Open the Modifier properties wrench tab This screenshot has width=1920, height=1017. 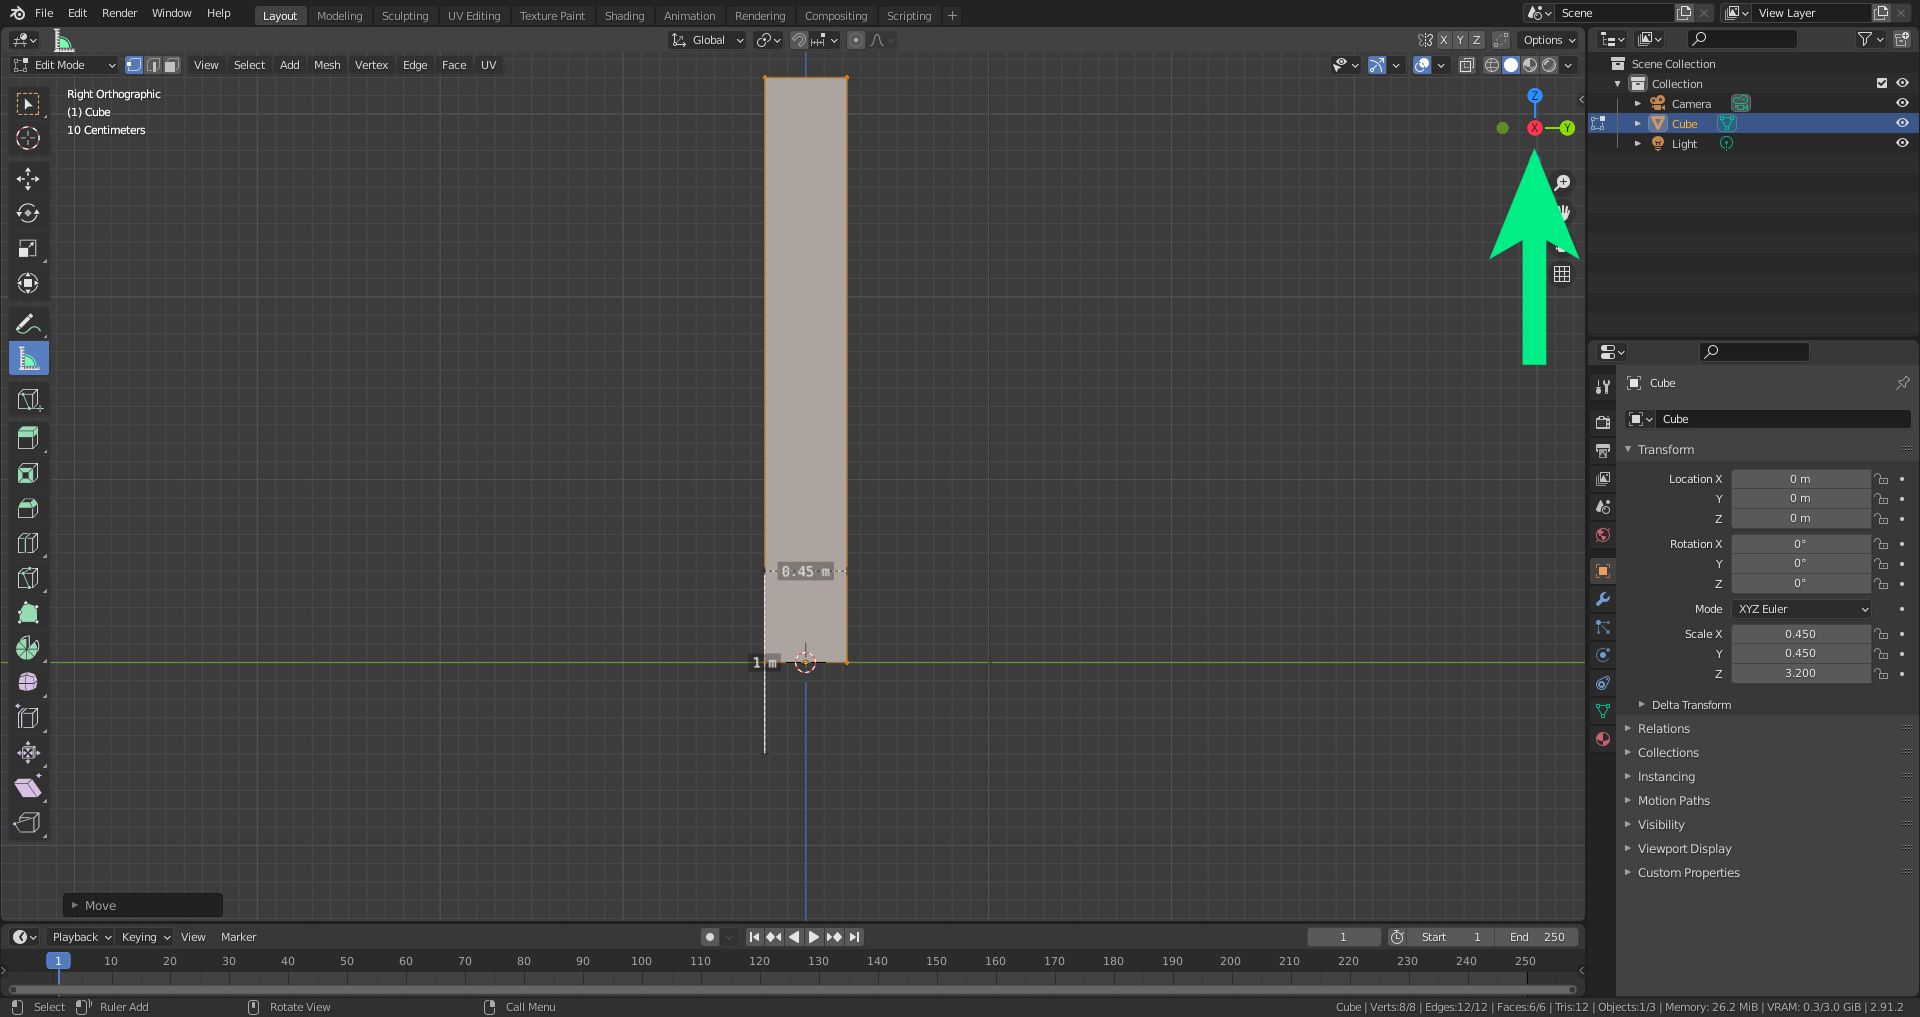coord(1603,599)
